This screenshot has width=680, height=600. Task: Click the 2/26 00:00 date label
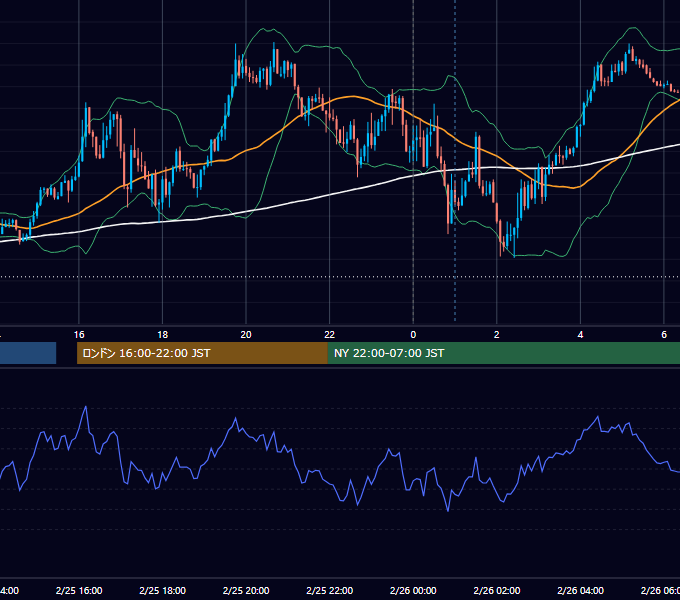pos(413,590)
